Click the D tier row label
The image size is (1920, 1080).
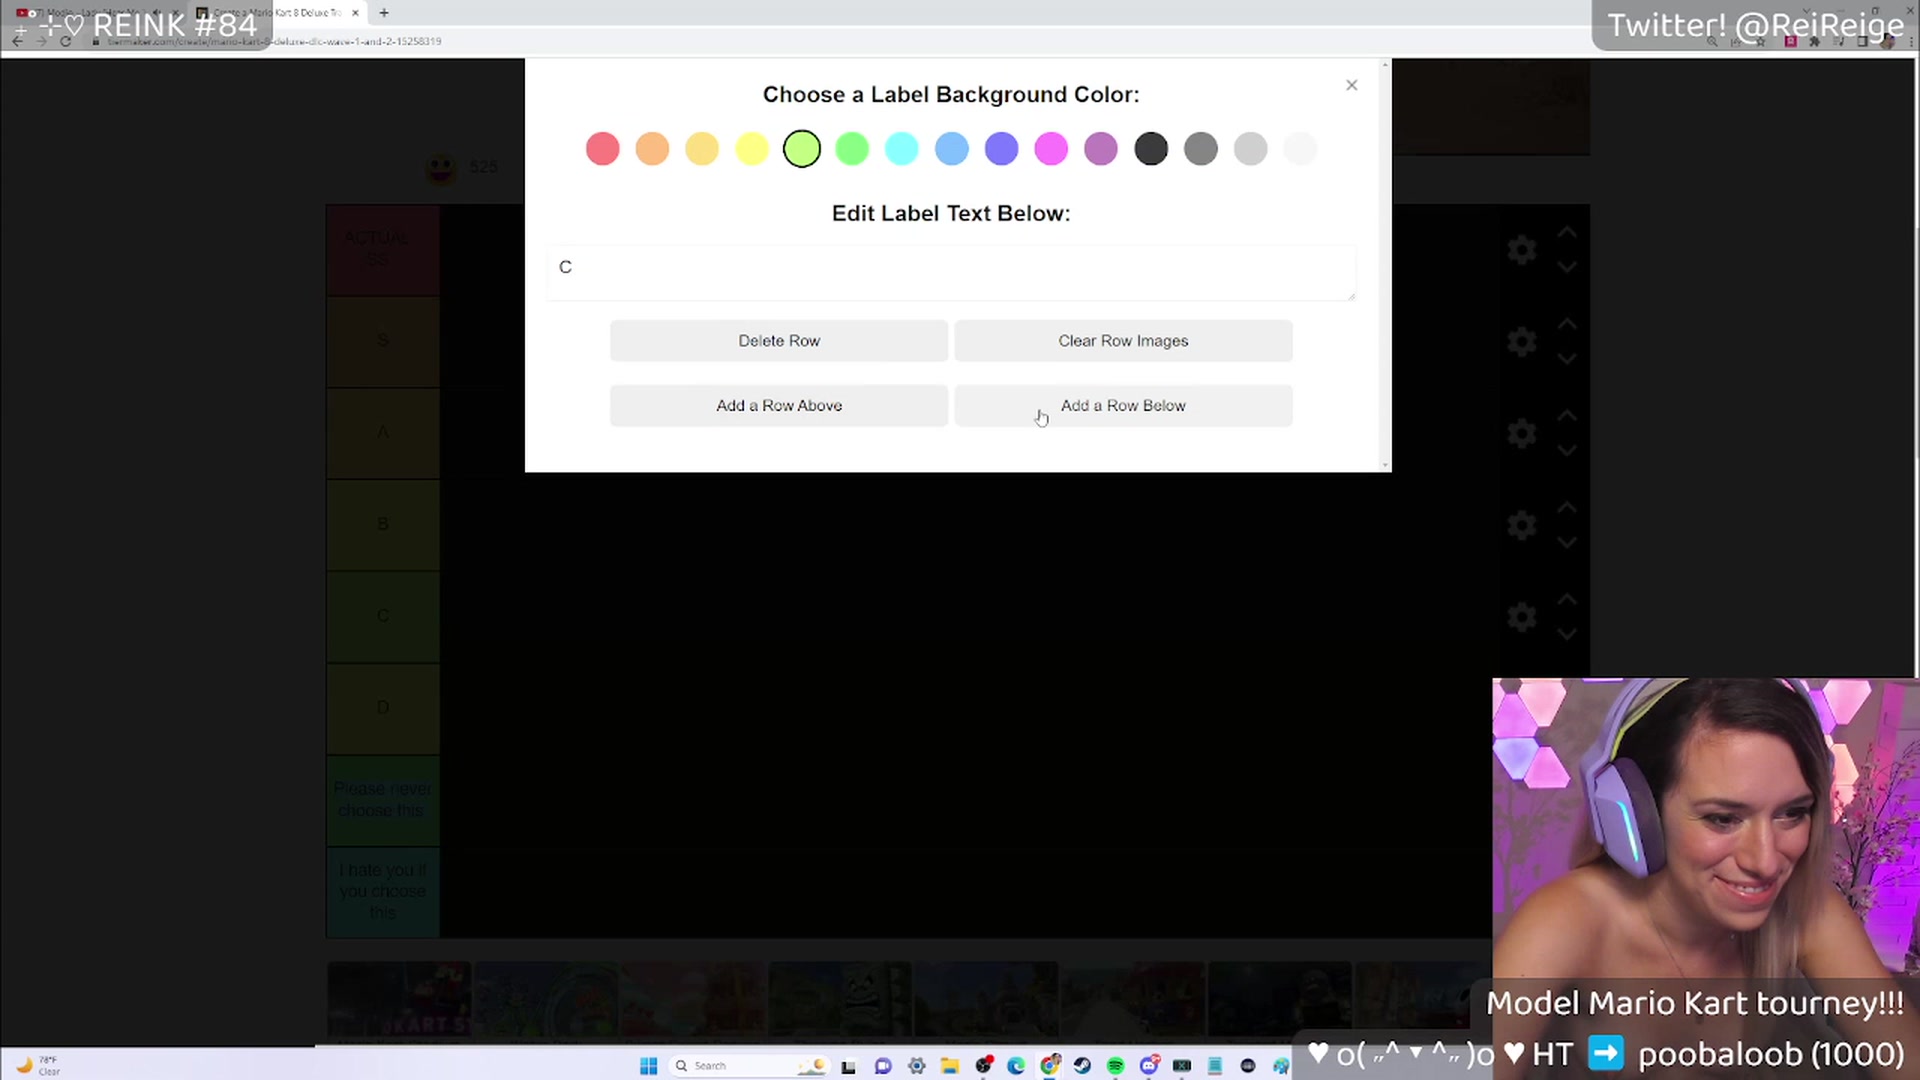[383, 708]
